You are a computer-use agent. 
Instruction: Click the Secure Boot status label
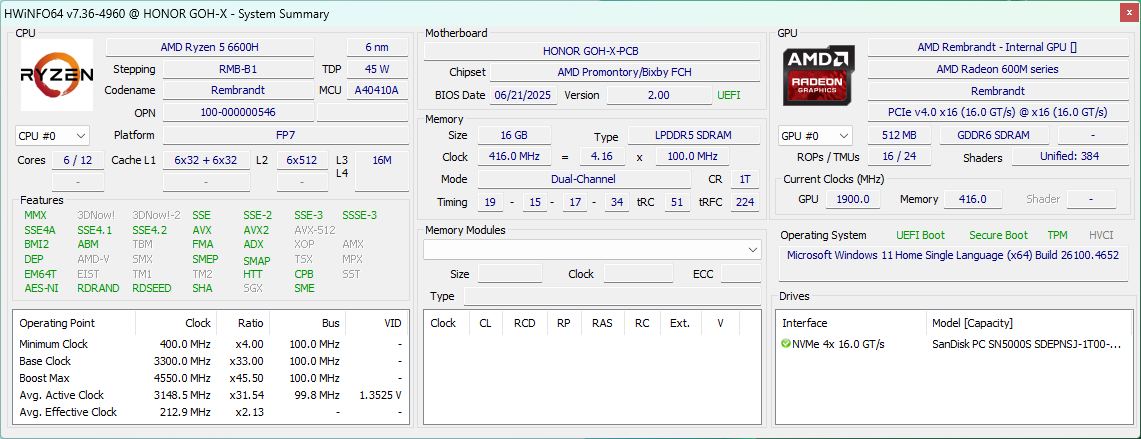click(998, 235)
